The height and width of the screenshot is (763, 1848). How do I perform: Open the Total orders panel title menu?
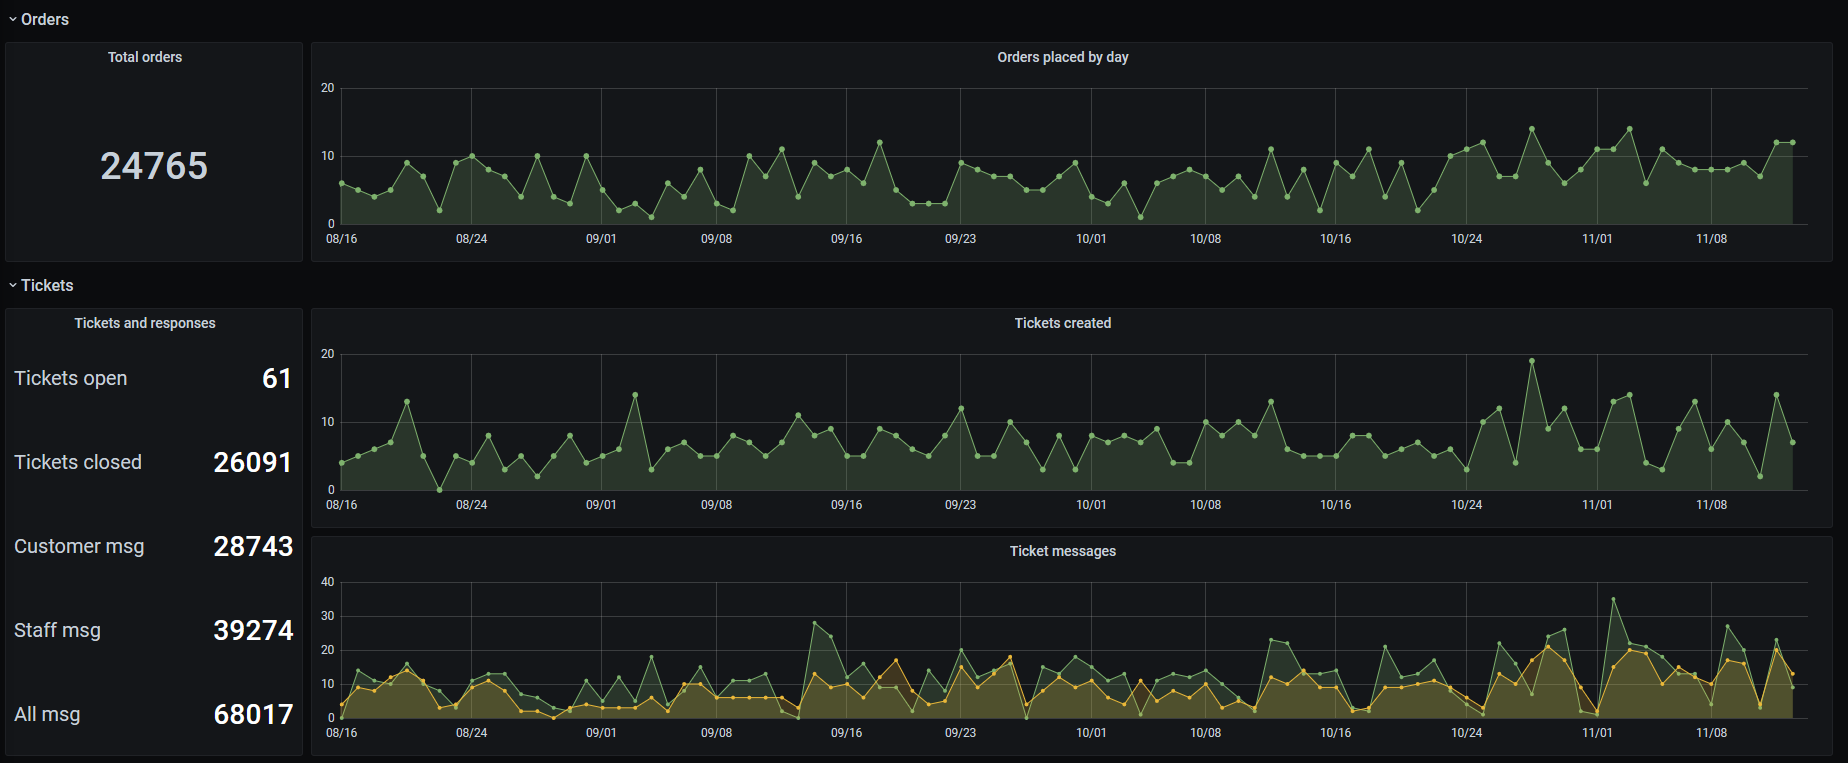[x=145, y=57]
